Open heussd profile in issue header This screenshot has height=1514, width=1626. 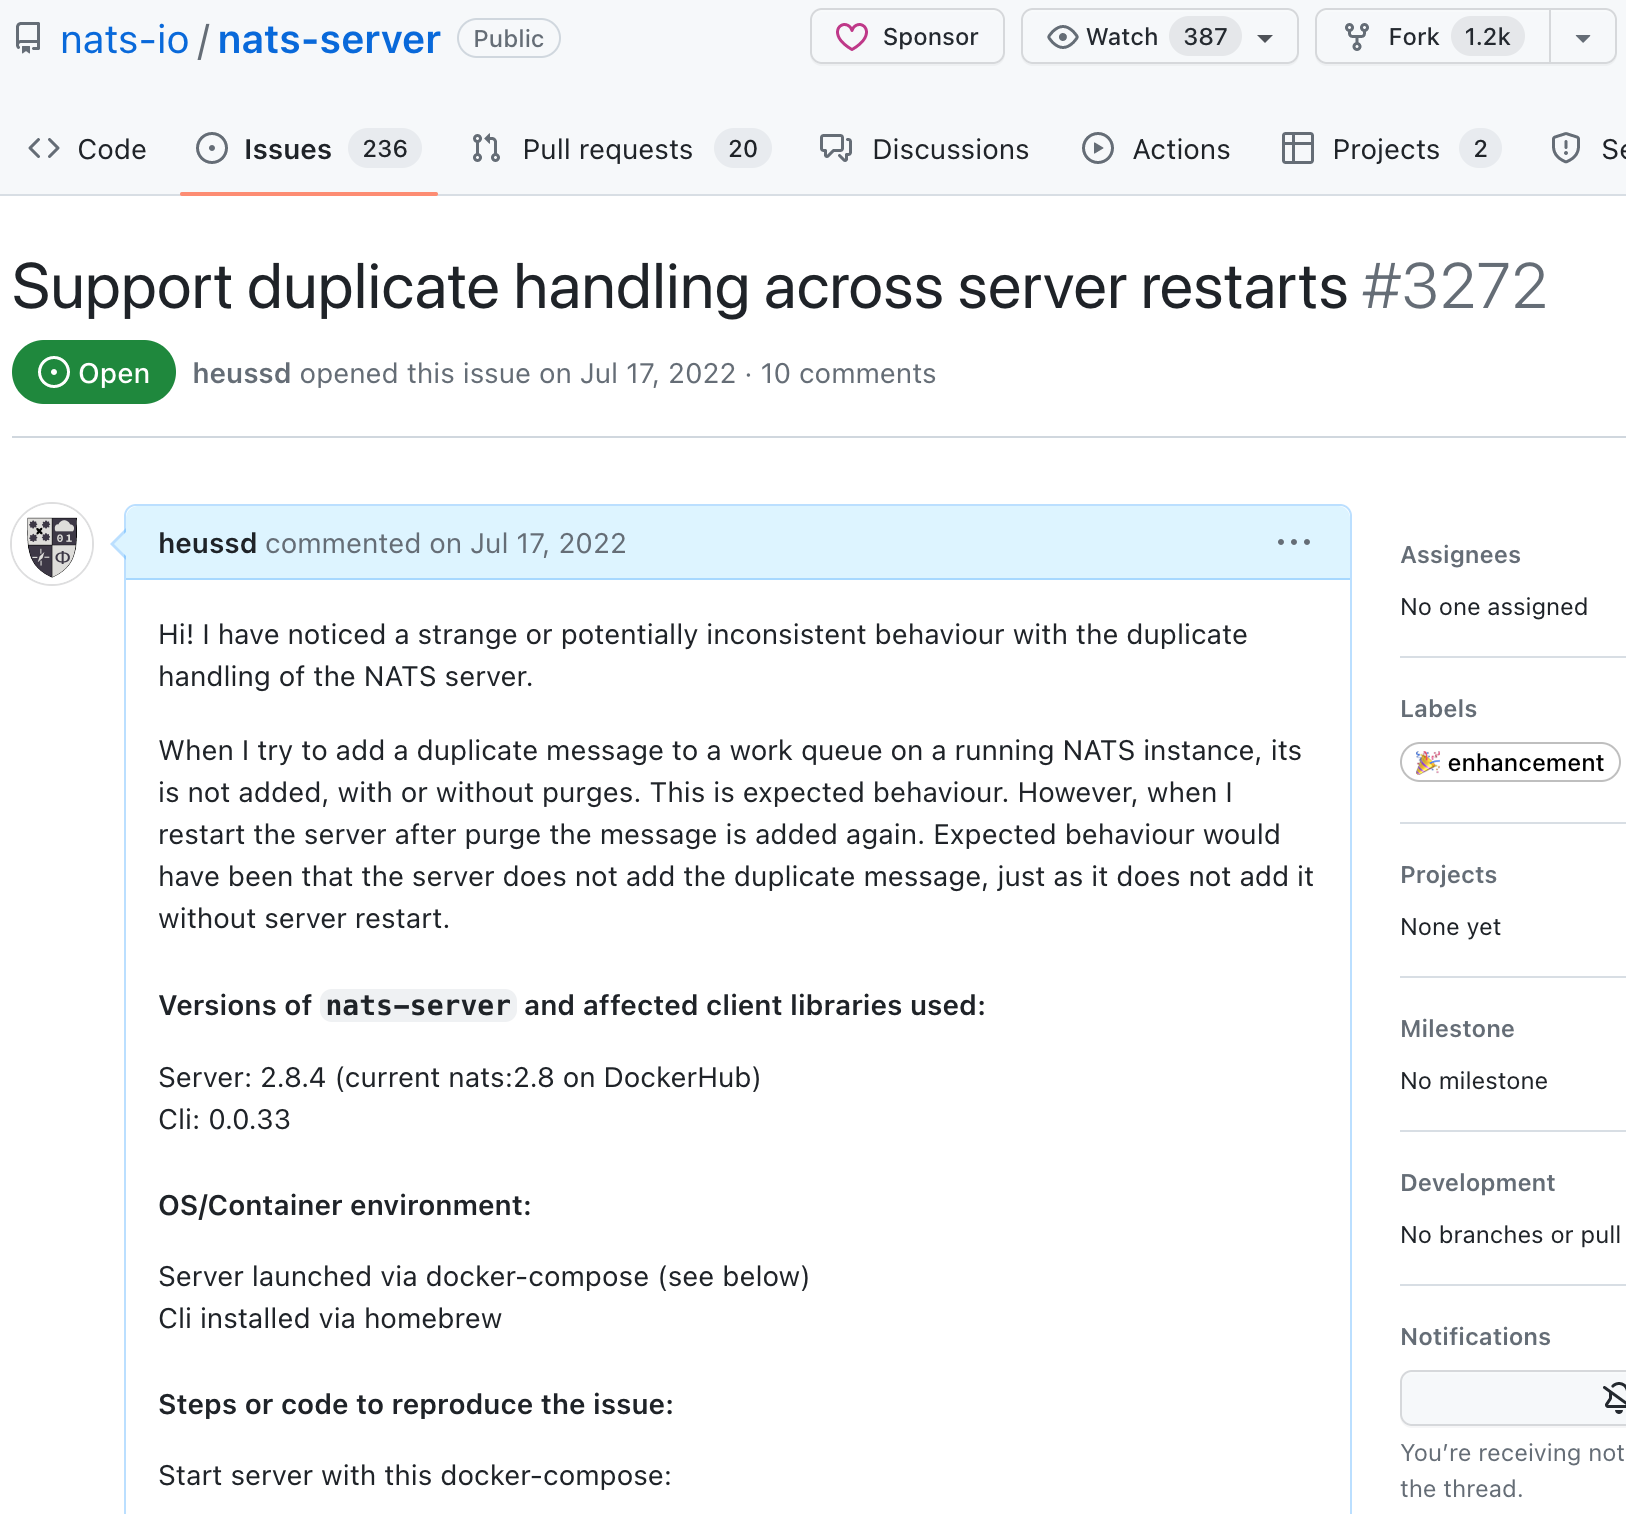[241, 373]
